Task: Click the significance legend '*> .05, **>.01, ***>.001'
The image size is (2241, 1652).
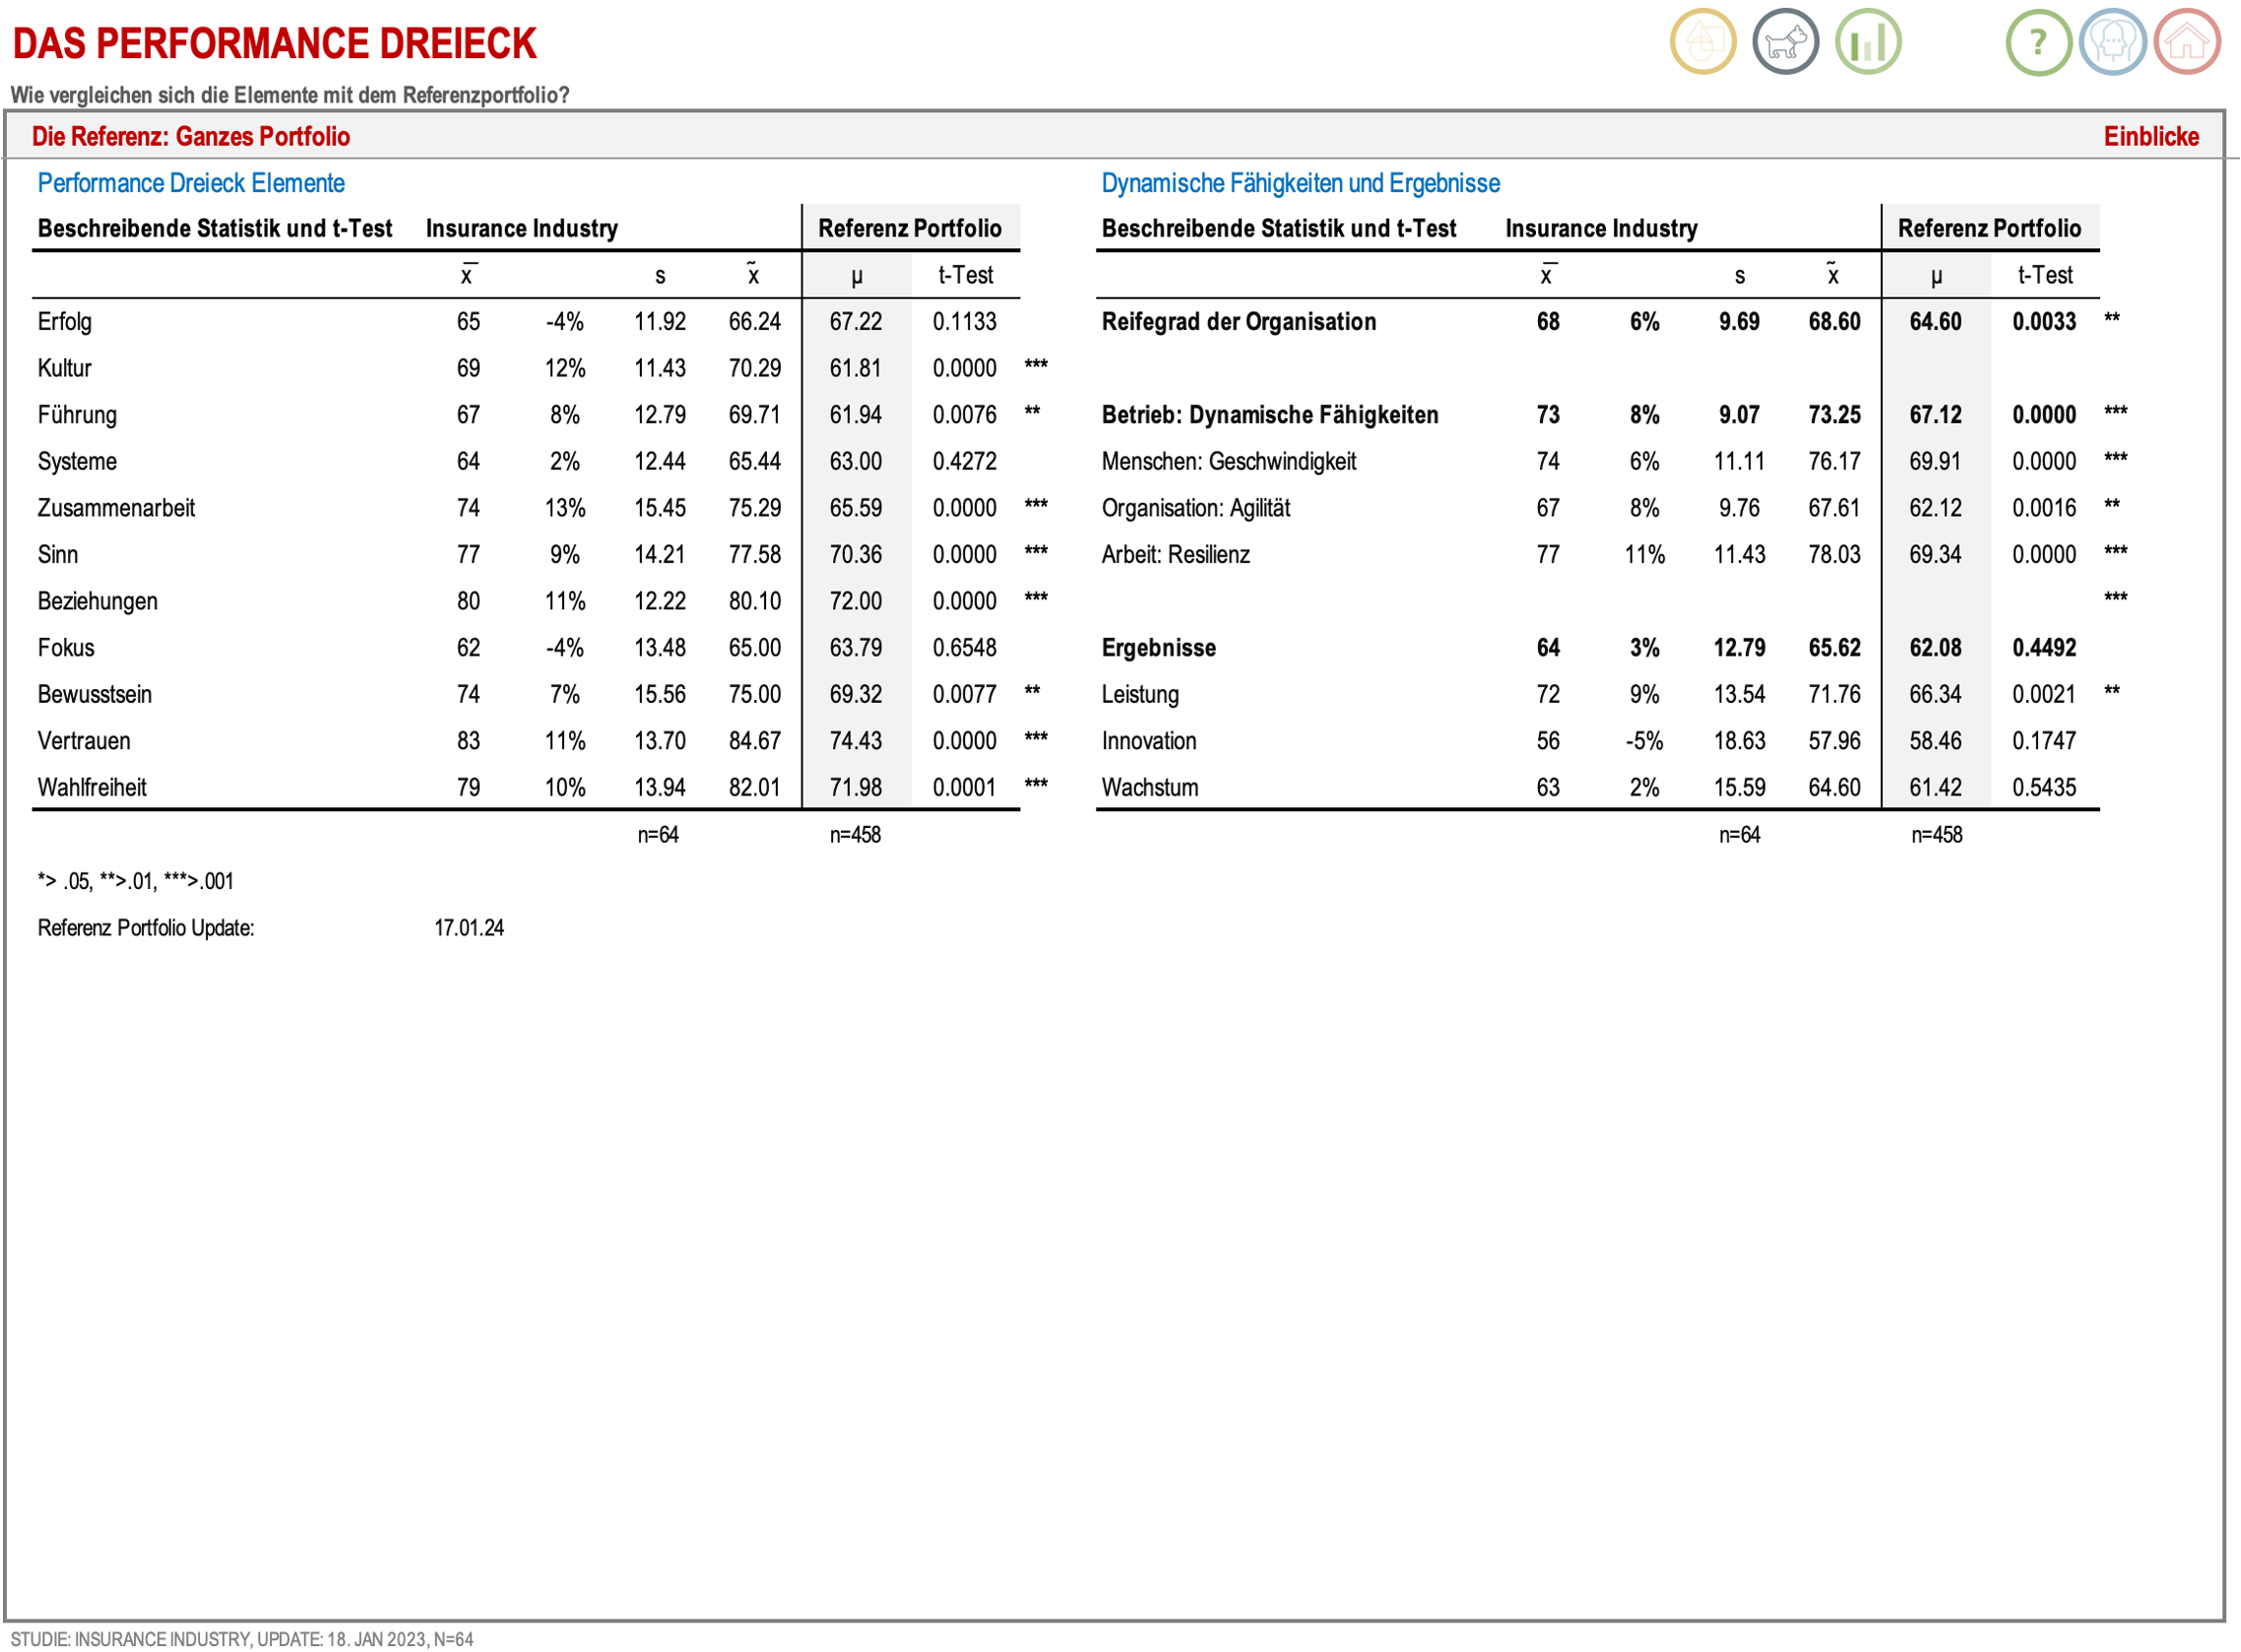Action: pos(135,882)
